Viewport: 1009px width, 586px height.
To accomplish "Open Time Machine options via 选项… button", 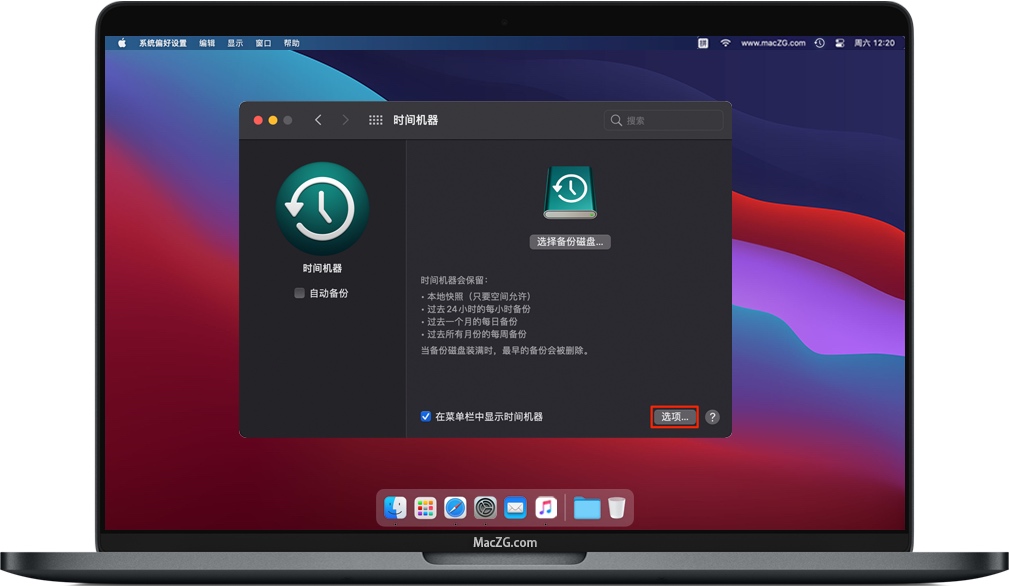I will pos(673,416).
